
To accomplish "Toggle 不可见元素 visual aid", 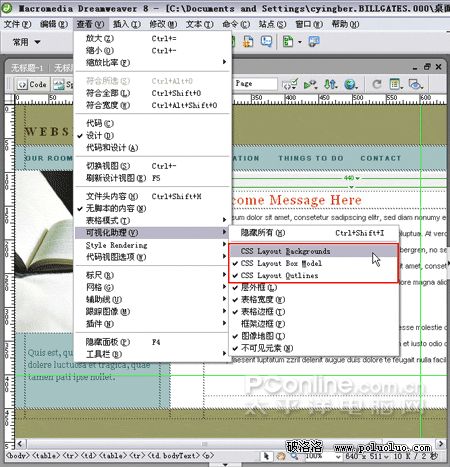I will point(314,348).
